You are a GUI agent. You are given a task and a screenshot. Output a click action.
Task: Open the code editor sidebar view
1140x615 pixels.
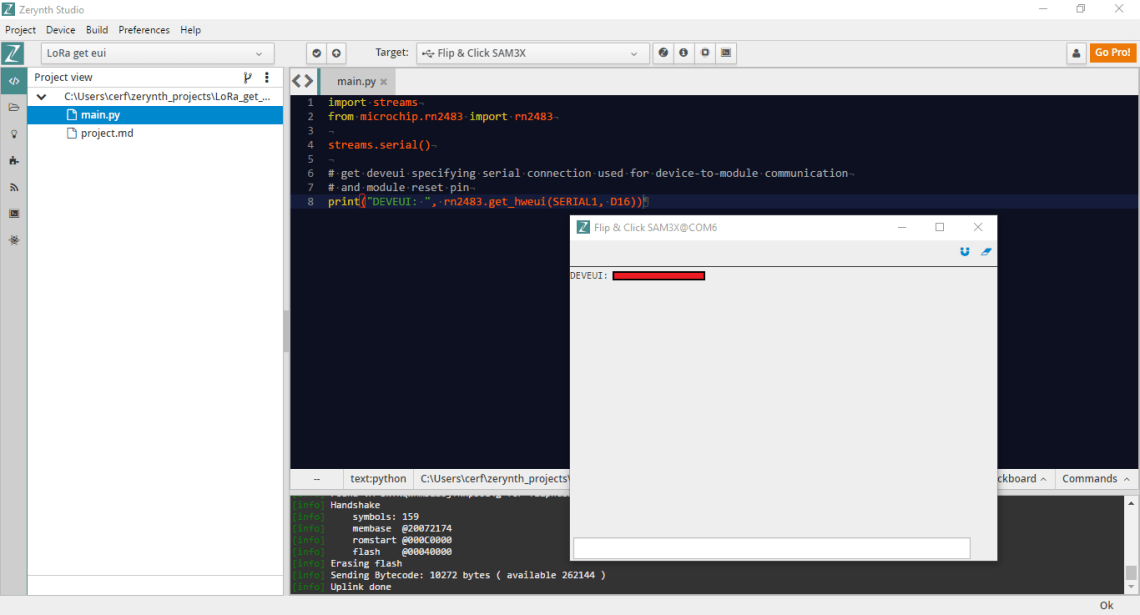(x=14, y=81)
